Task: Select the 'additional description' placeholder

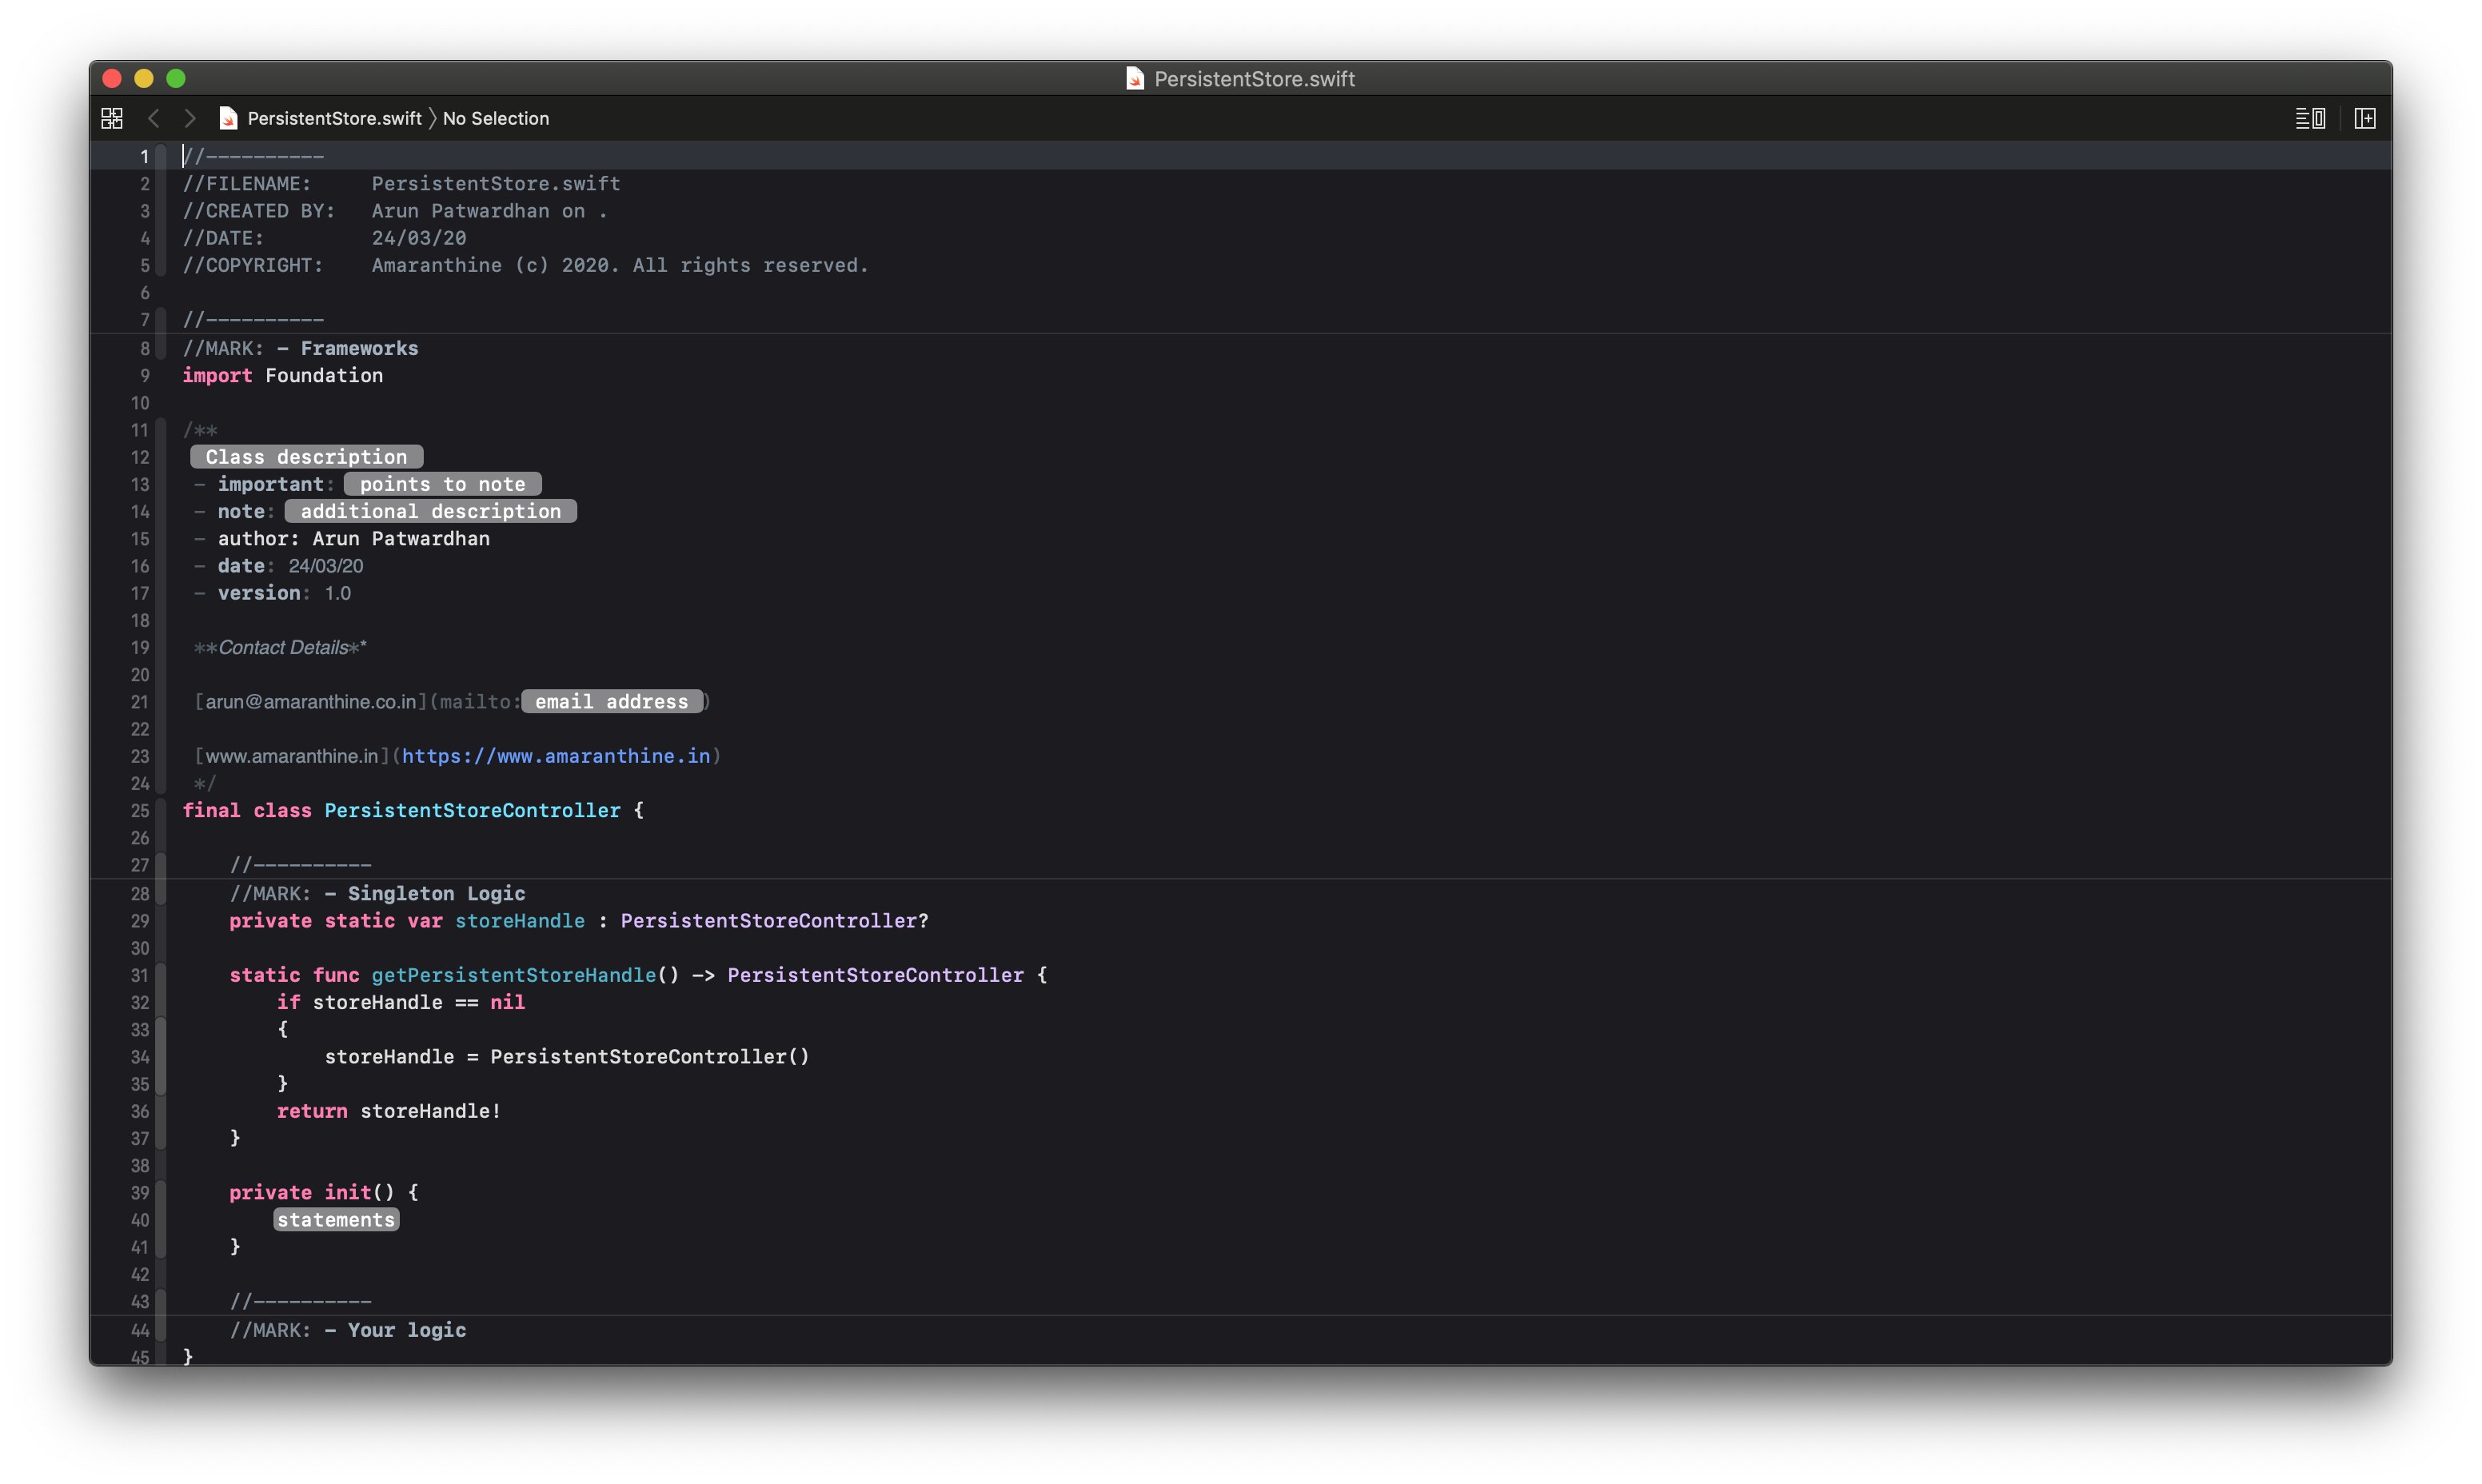Action: click(430, 511)
